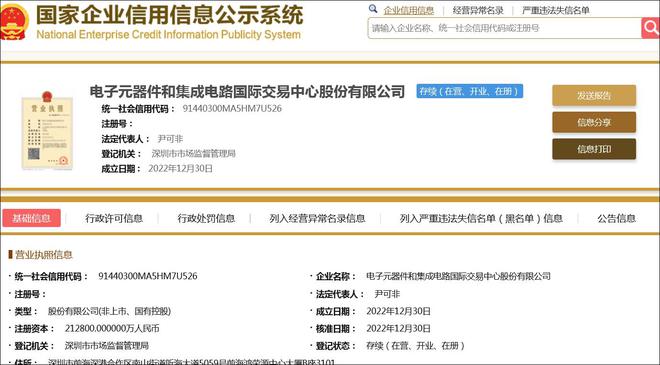Click the 登记状态 value 存续（在营、开业、在册）
Viewport: 660px width, 365px height.
click(415, 346)
